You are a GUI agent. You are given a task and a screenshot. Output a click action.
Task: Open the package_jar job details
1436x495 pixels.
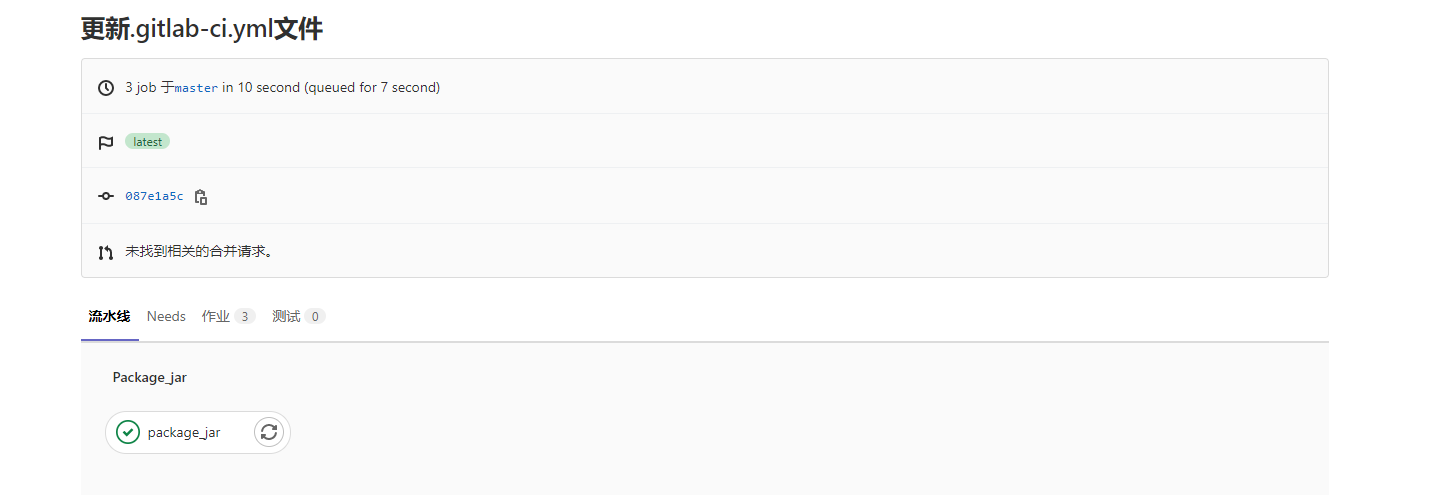pyautogui.click(x=184, y=432)
